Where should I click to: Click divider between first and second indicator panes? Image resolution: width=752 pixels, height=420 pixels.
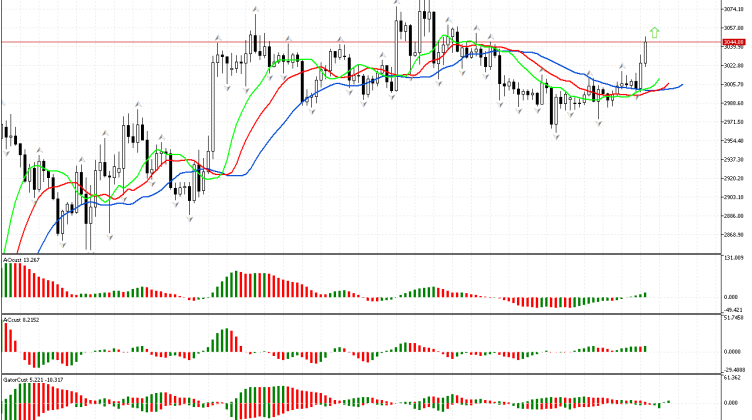click(360, 314)
